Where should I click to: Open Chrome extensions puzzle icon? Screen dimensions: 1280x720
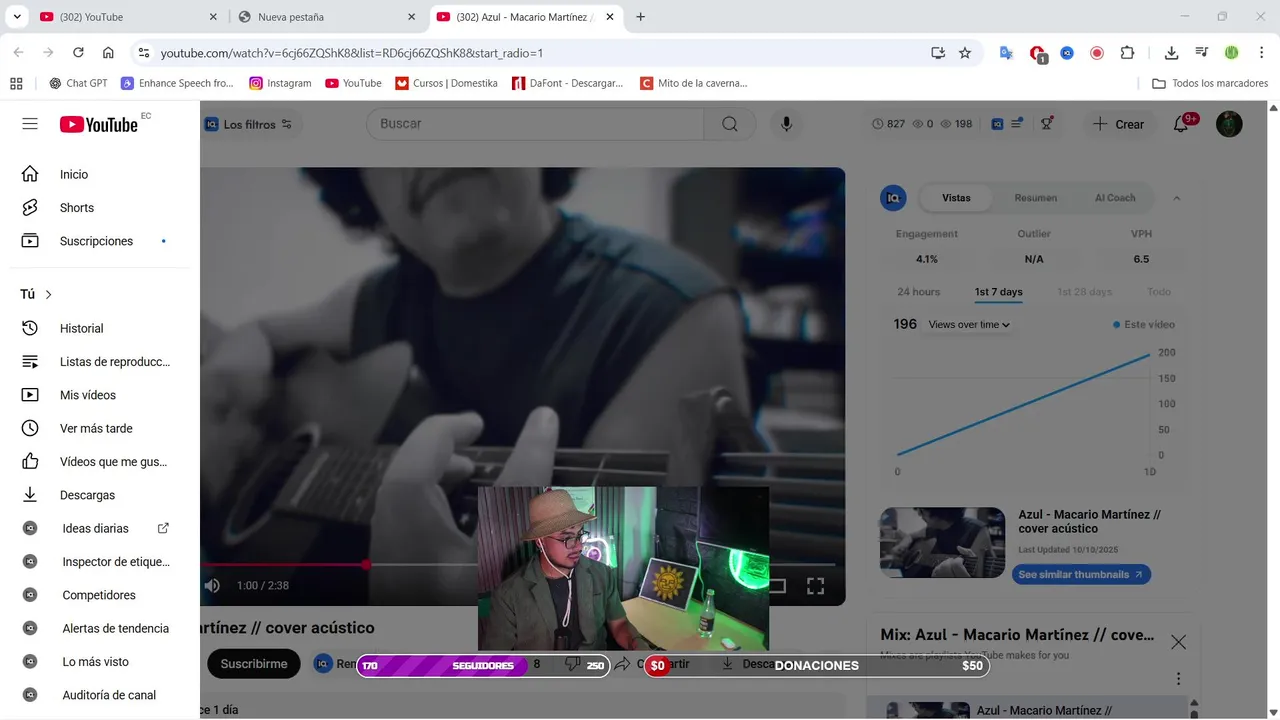point(1127,53)
